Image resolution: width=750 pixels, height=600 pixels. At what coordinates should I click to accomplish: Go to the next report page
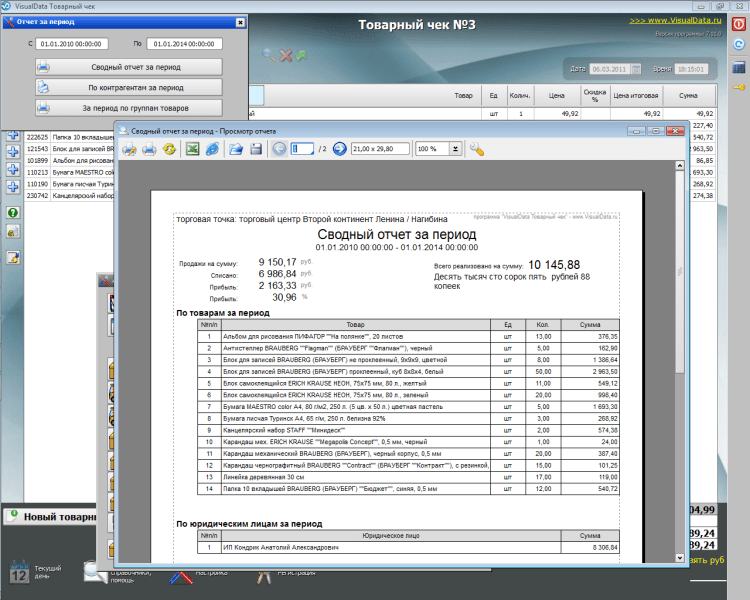(x=340, y=149)
